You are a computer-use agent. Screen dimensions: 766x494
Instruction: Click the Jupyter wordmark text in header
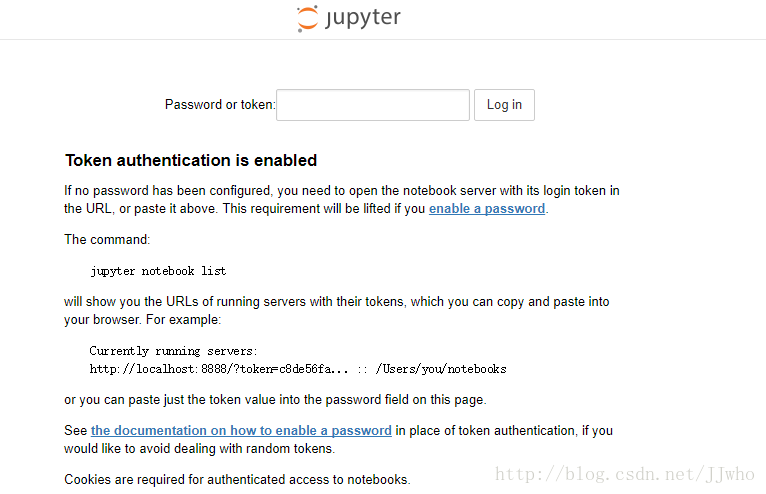pyautogui.click(x=363, y=19)
